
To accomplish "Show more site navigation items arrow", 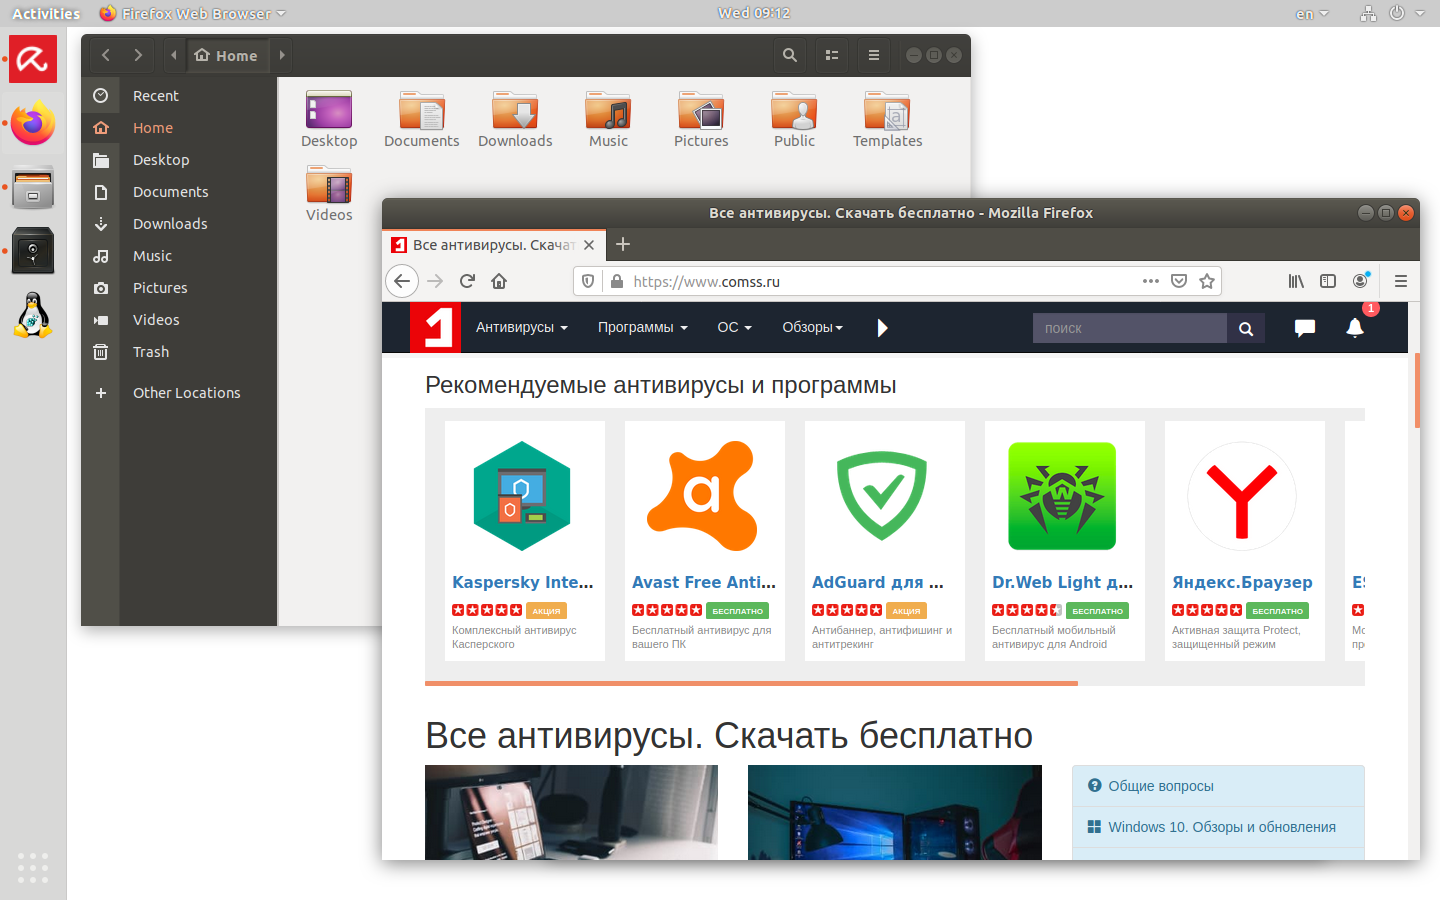I will point(882,328).
